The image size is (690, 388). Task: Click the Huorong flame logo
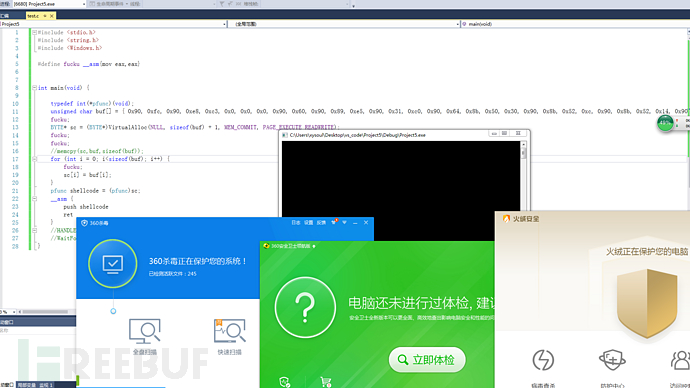coord(506,219)
